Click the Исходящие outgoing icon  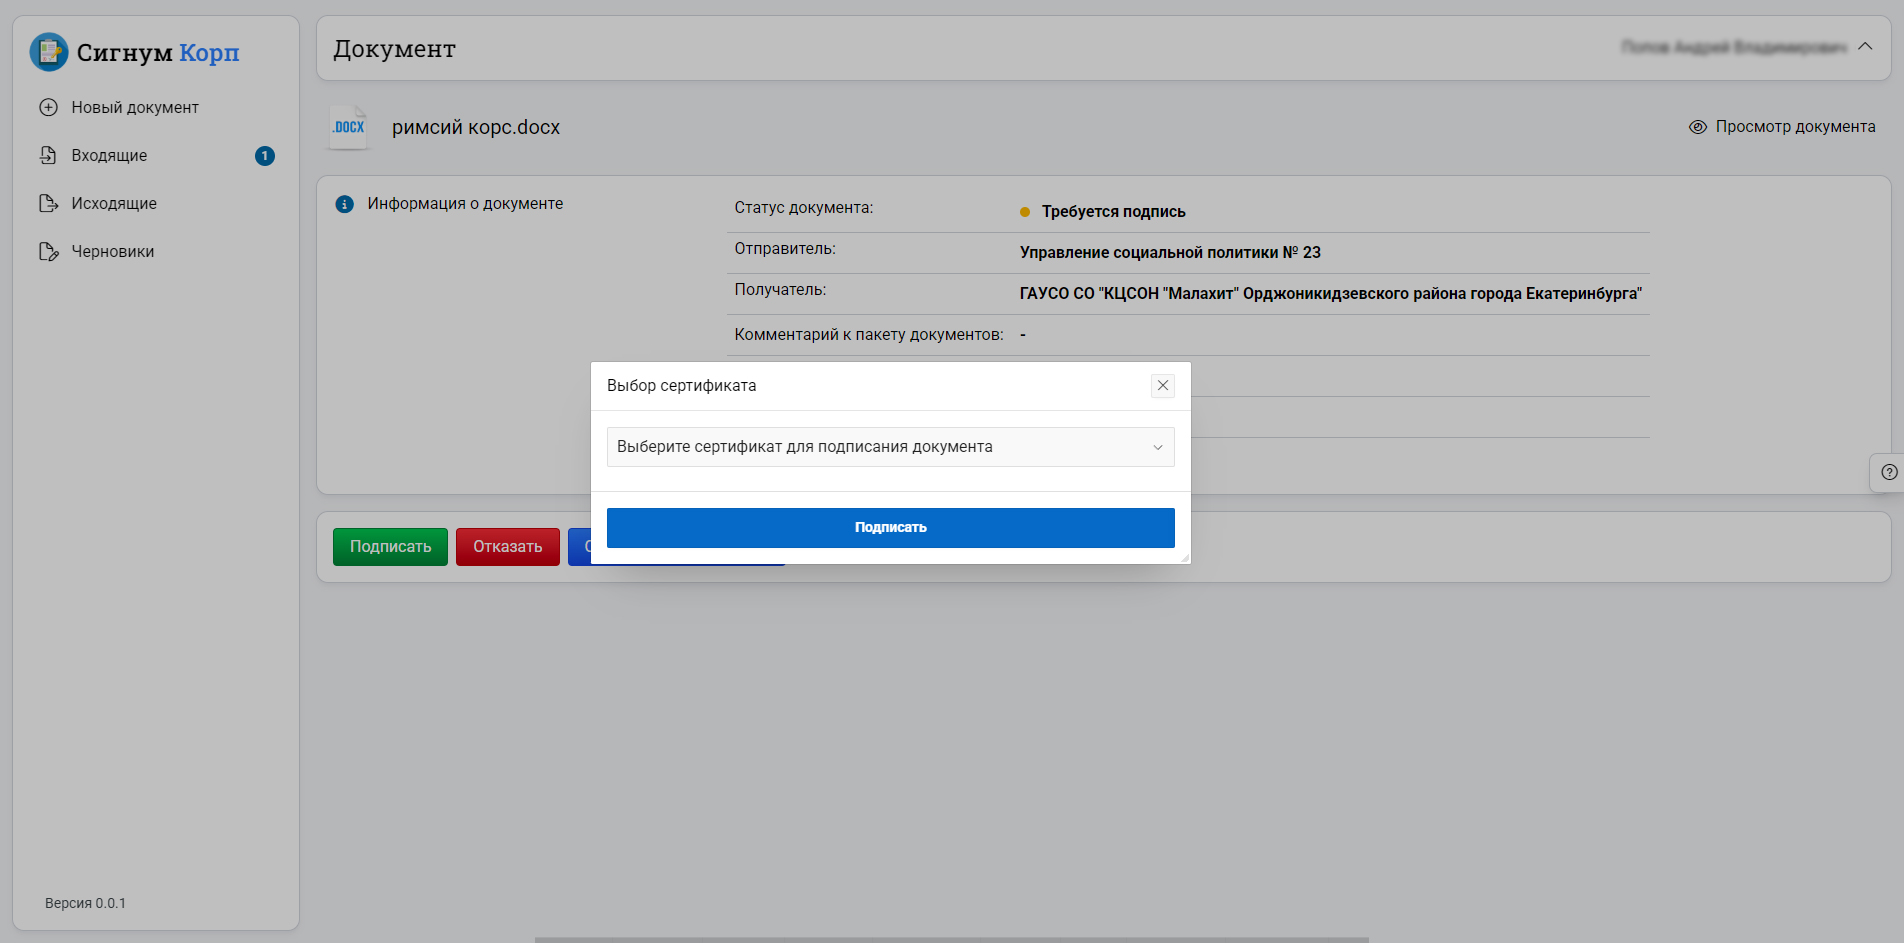pos(48,203)
